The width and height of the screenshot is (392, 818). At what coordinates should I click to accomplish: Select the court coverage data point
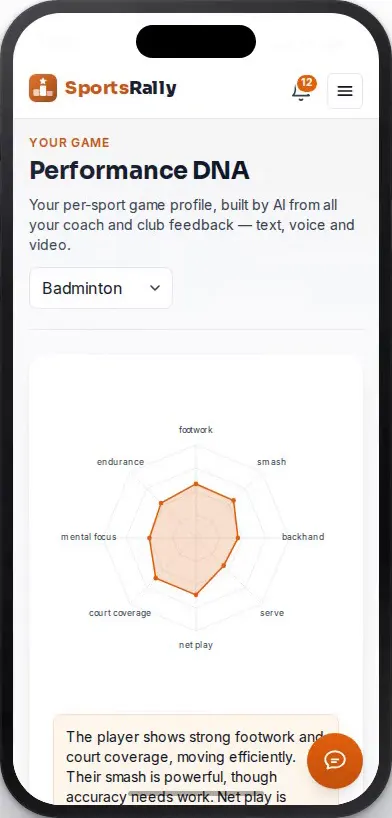pos(155,578)
